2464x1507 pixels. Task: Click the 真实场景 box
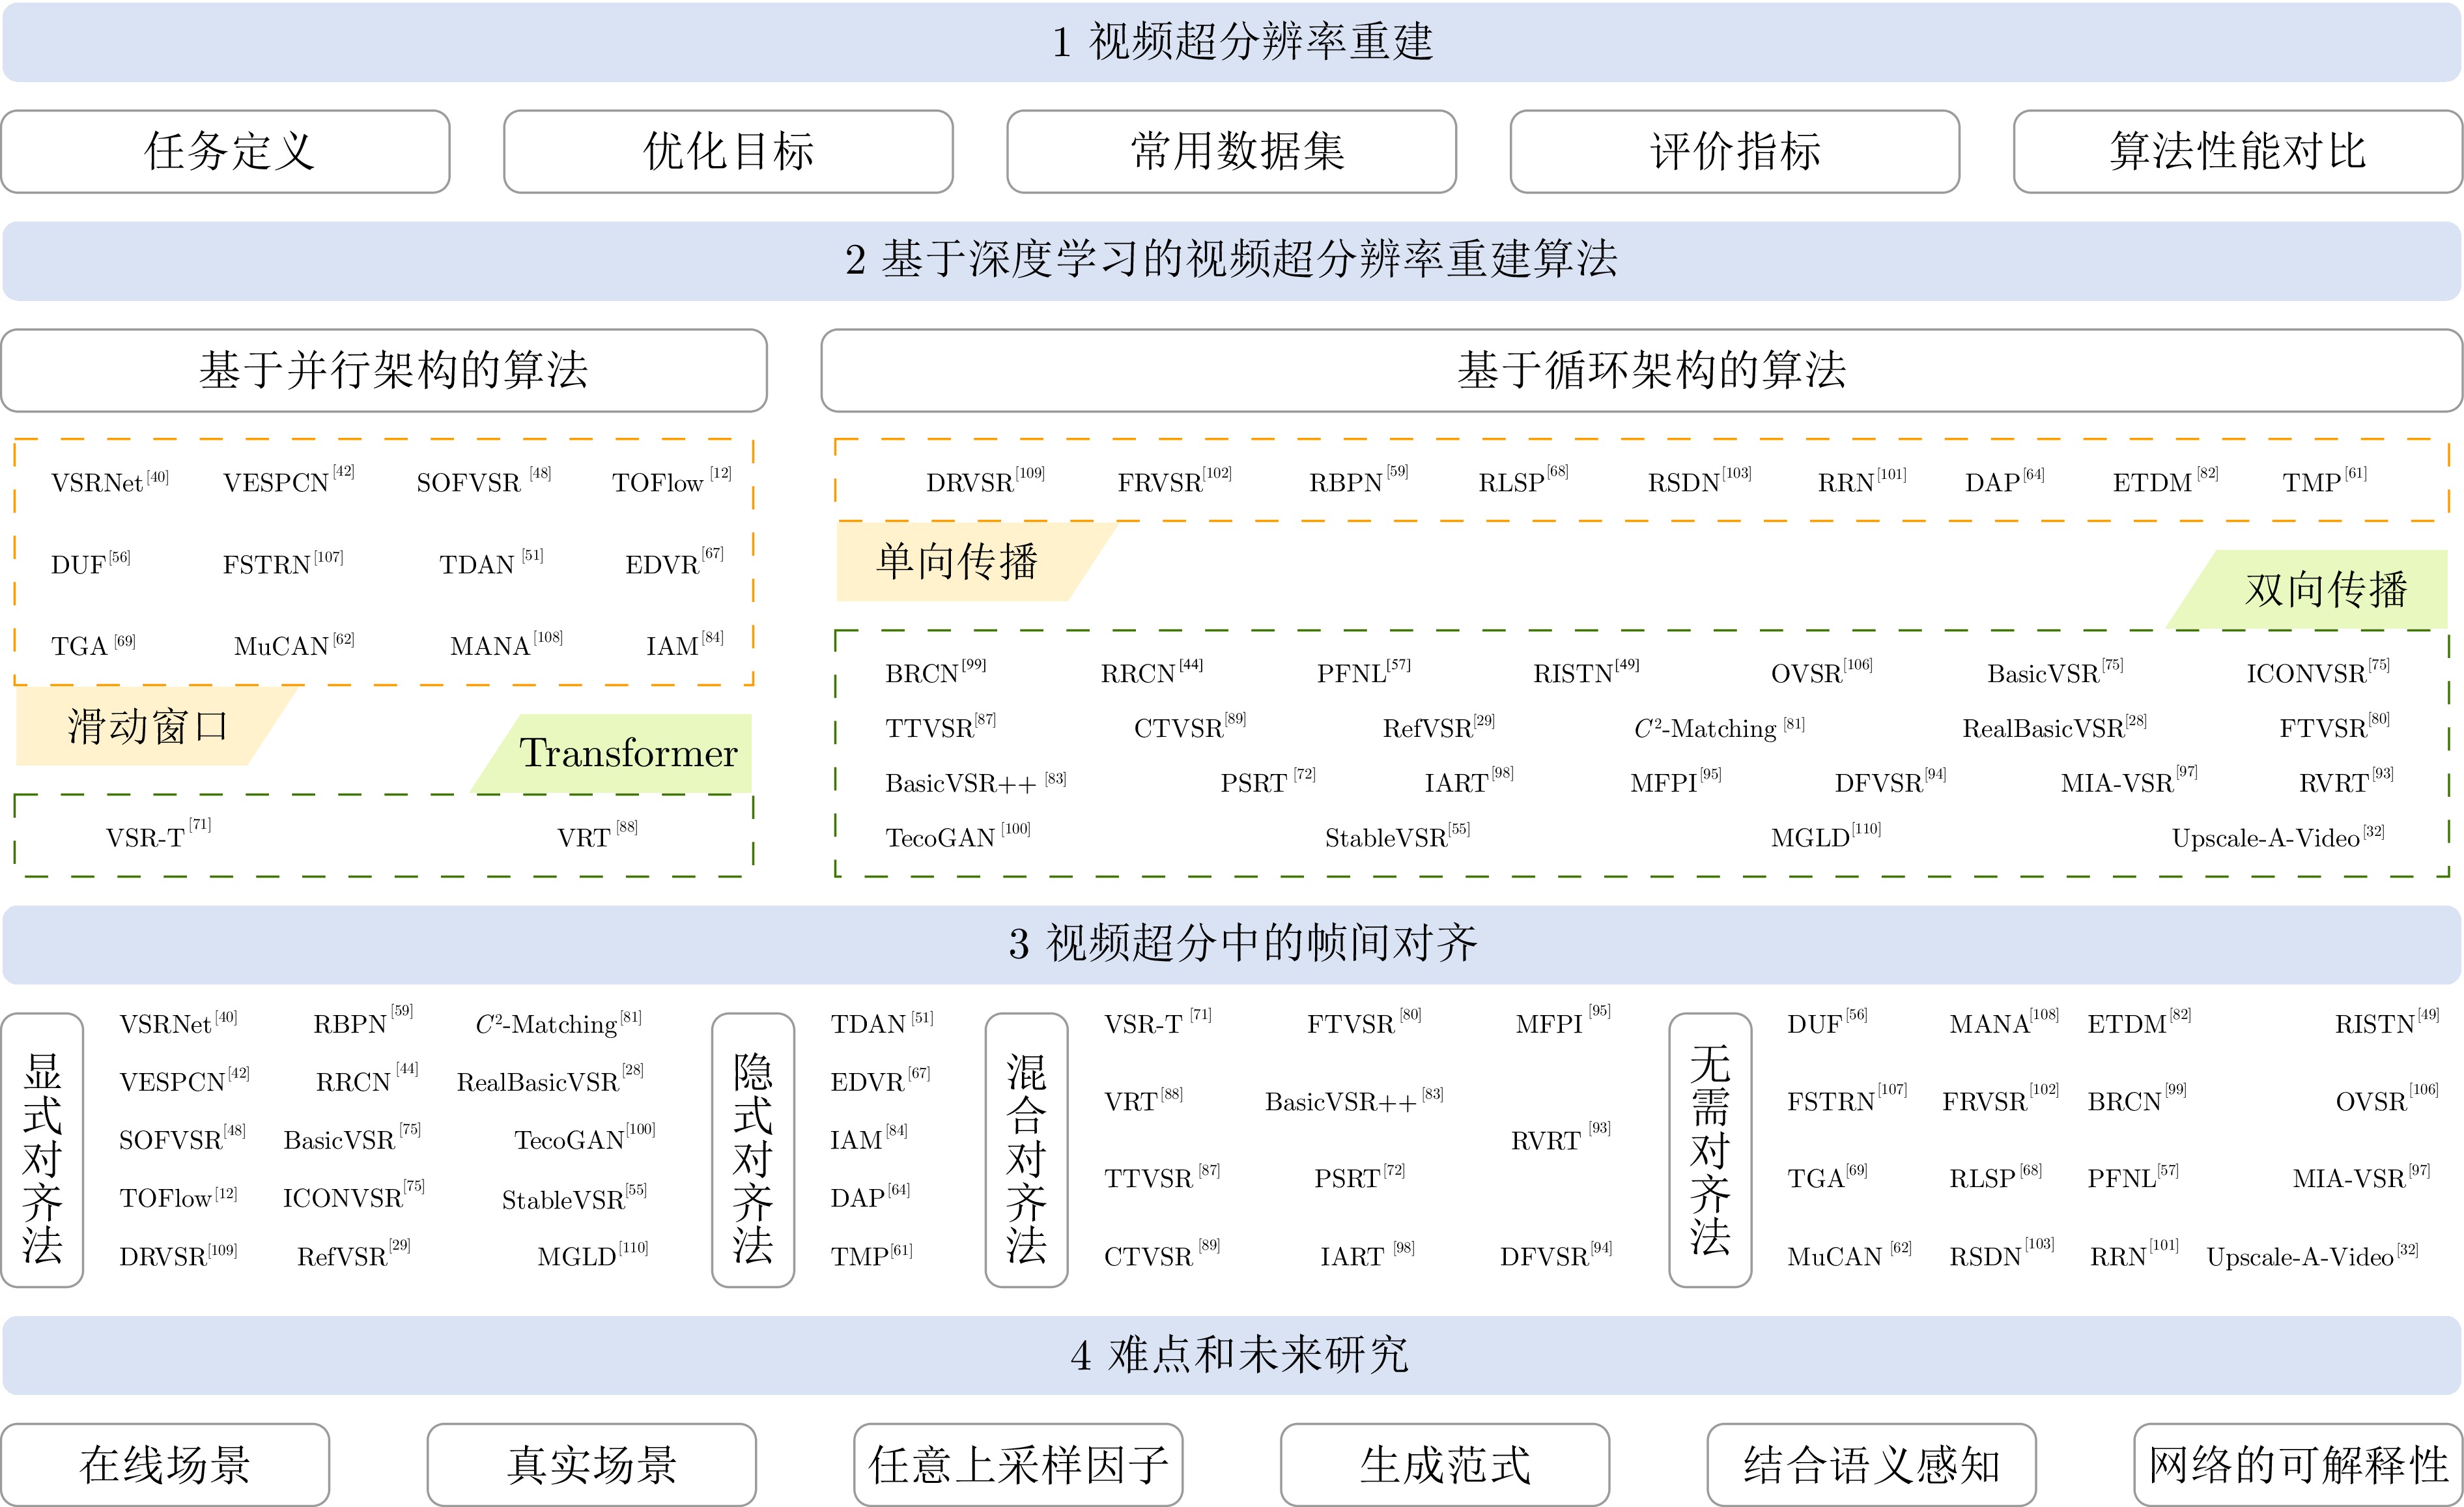(x=591, y=1465)
